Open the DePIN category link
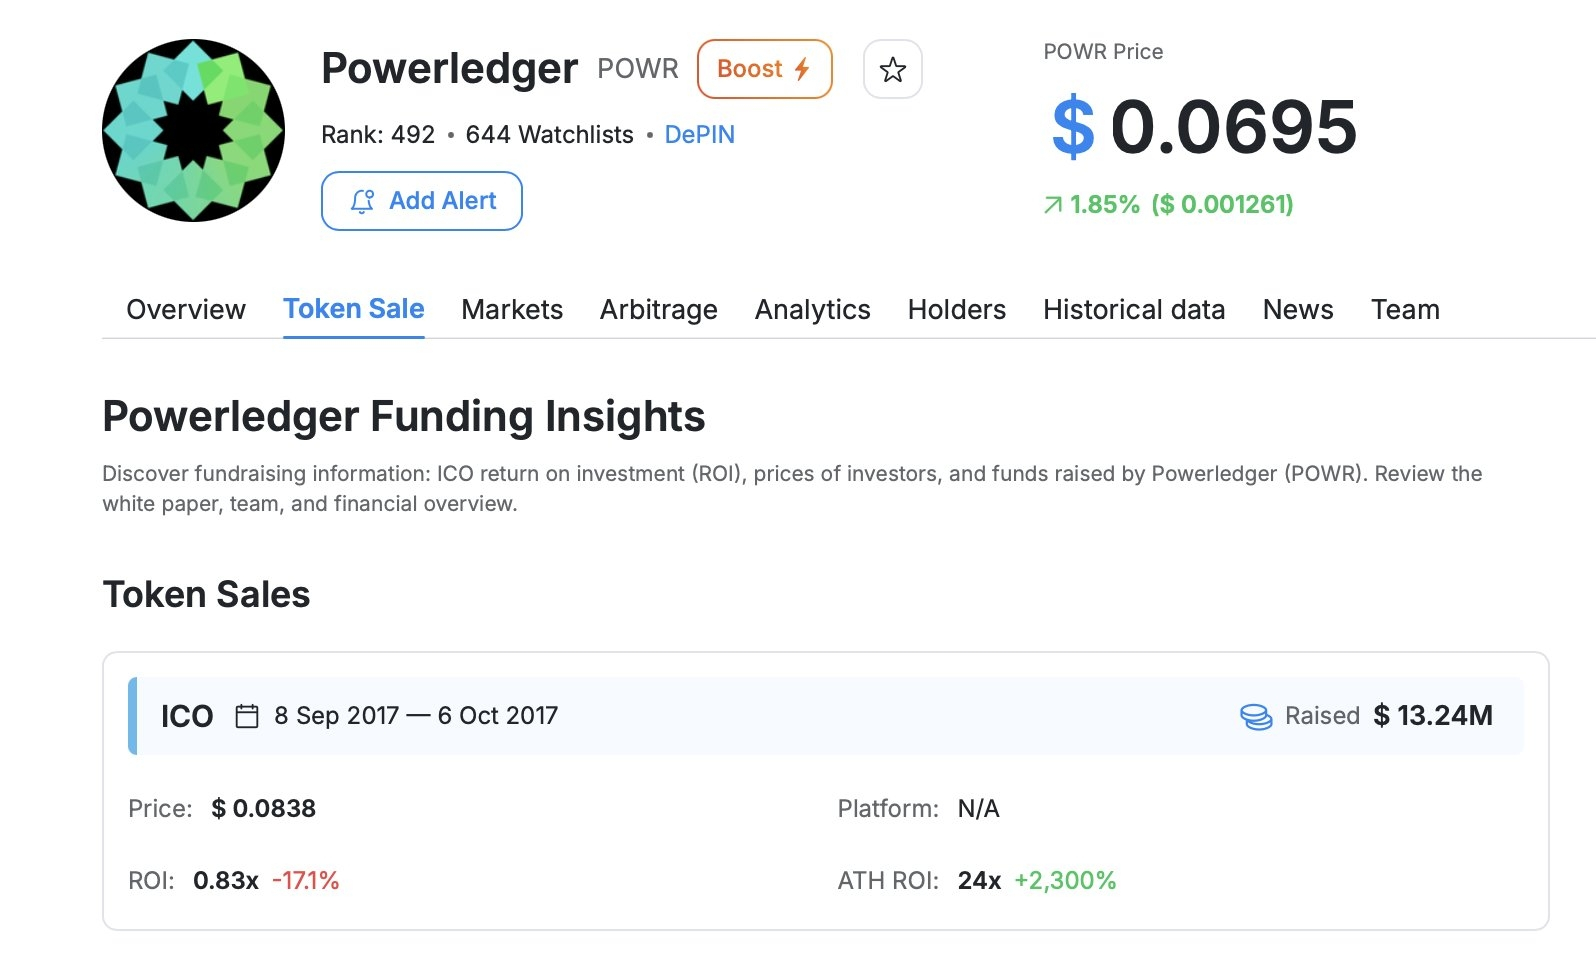This screenshot has width=1596, height=980. 699,135
